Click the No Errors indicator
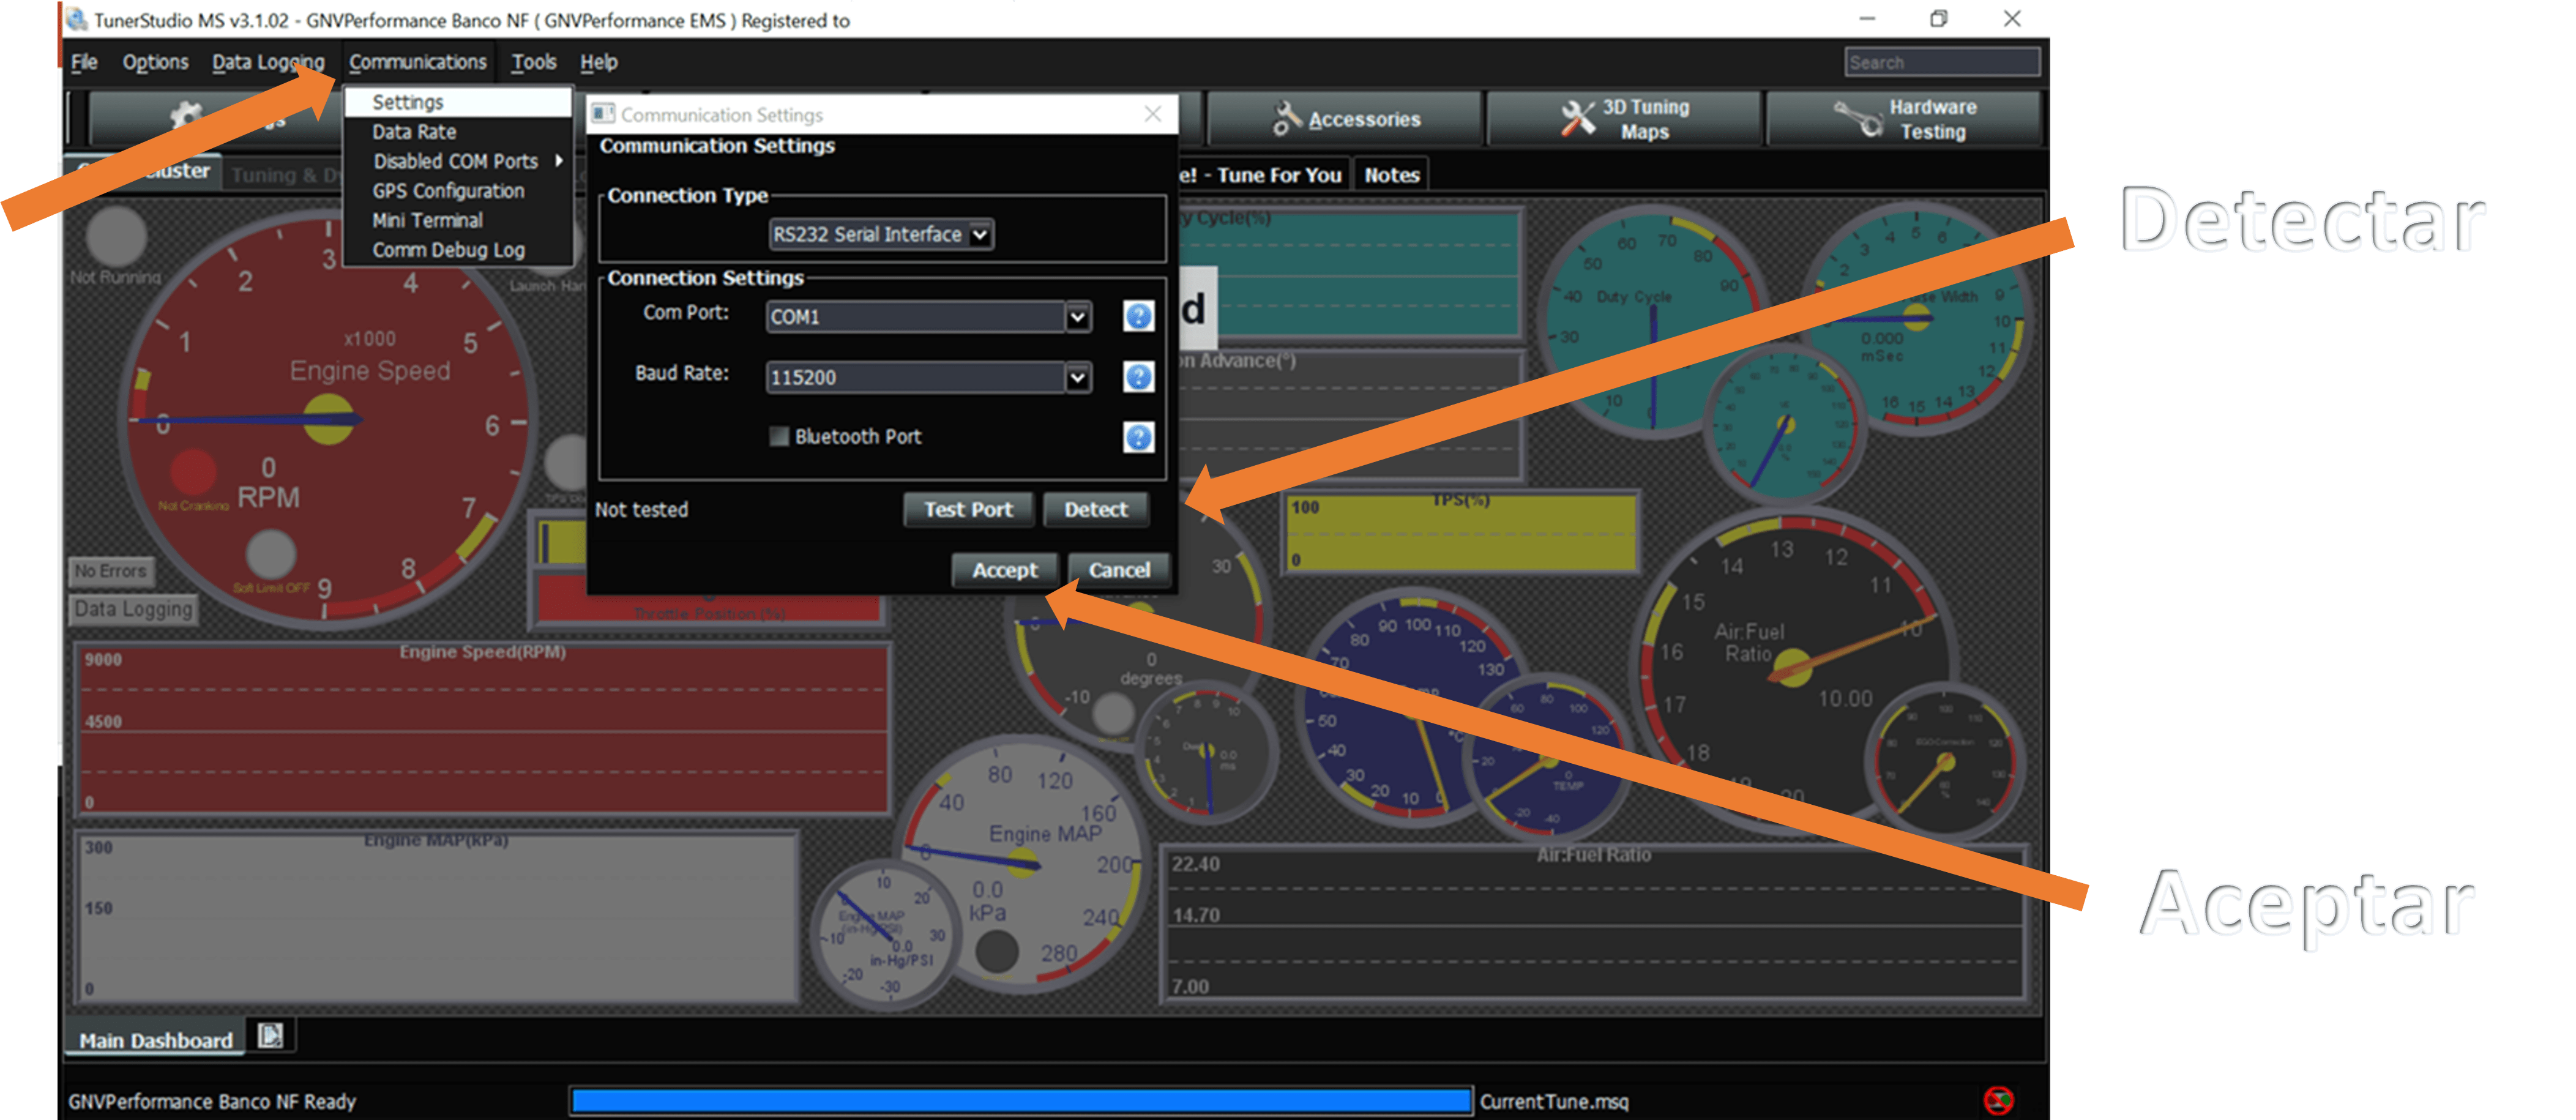The image size is (2576, 1120). [x=111, y=571]
